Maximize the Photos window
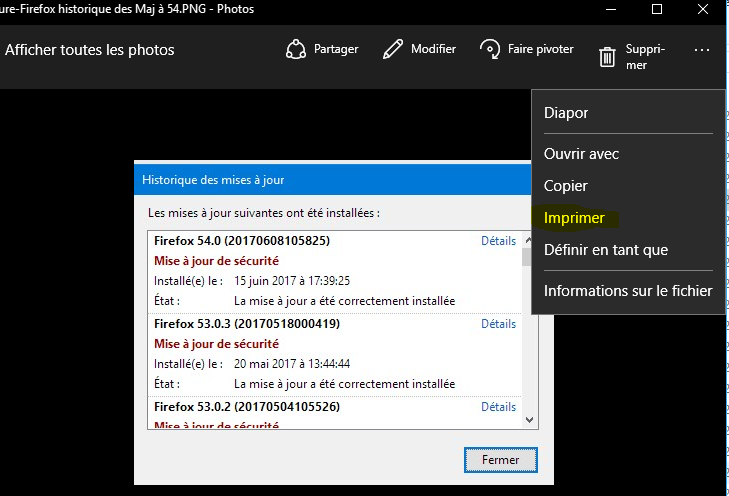Image resolution: width=729 pixels, height=496 pixels. (657, 9)
